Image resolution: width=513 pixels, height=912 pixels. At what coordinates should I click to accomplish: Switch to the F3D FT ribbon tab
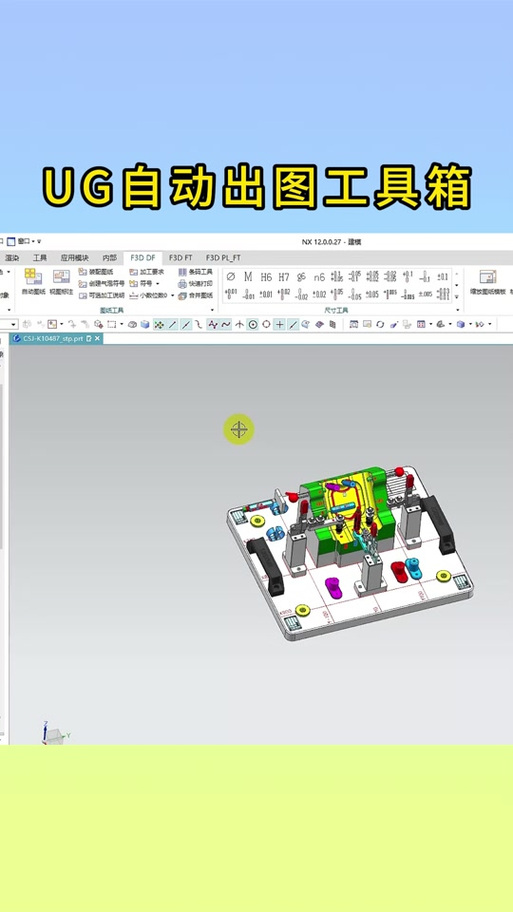[181, 258]
